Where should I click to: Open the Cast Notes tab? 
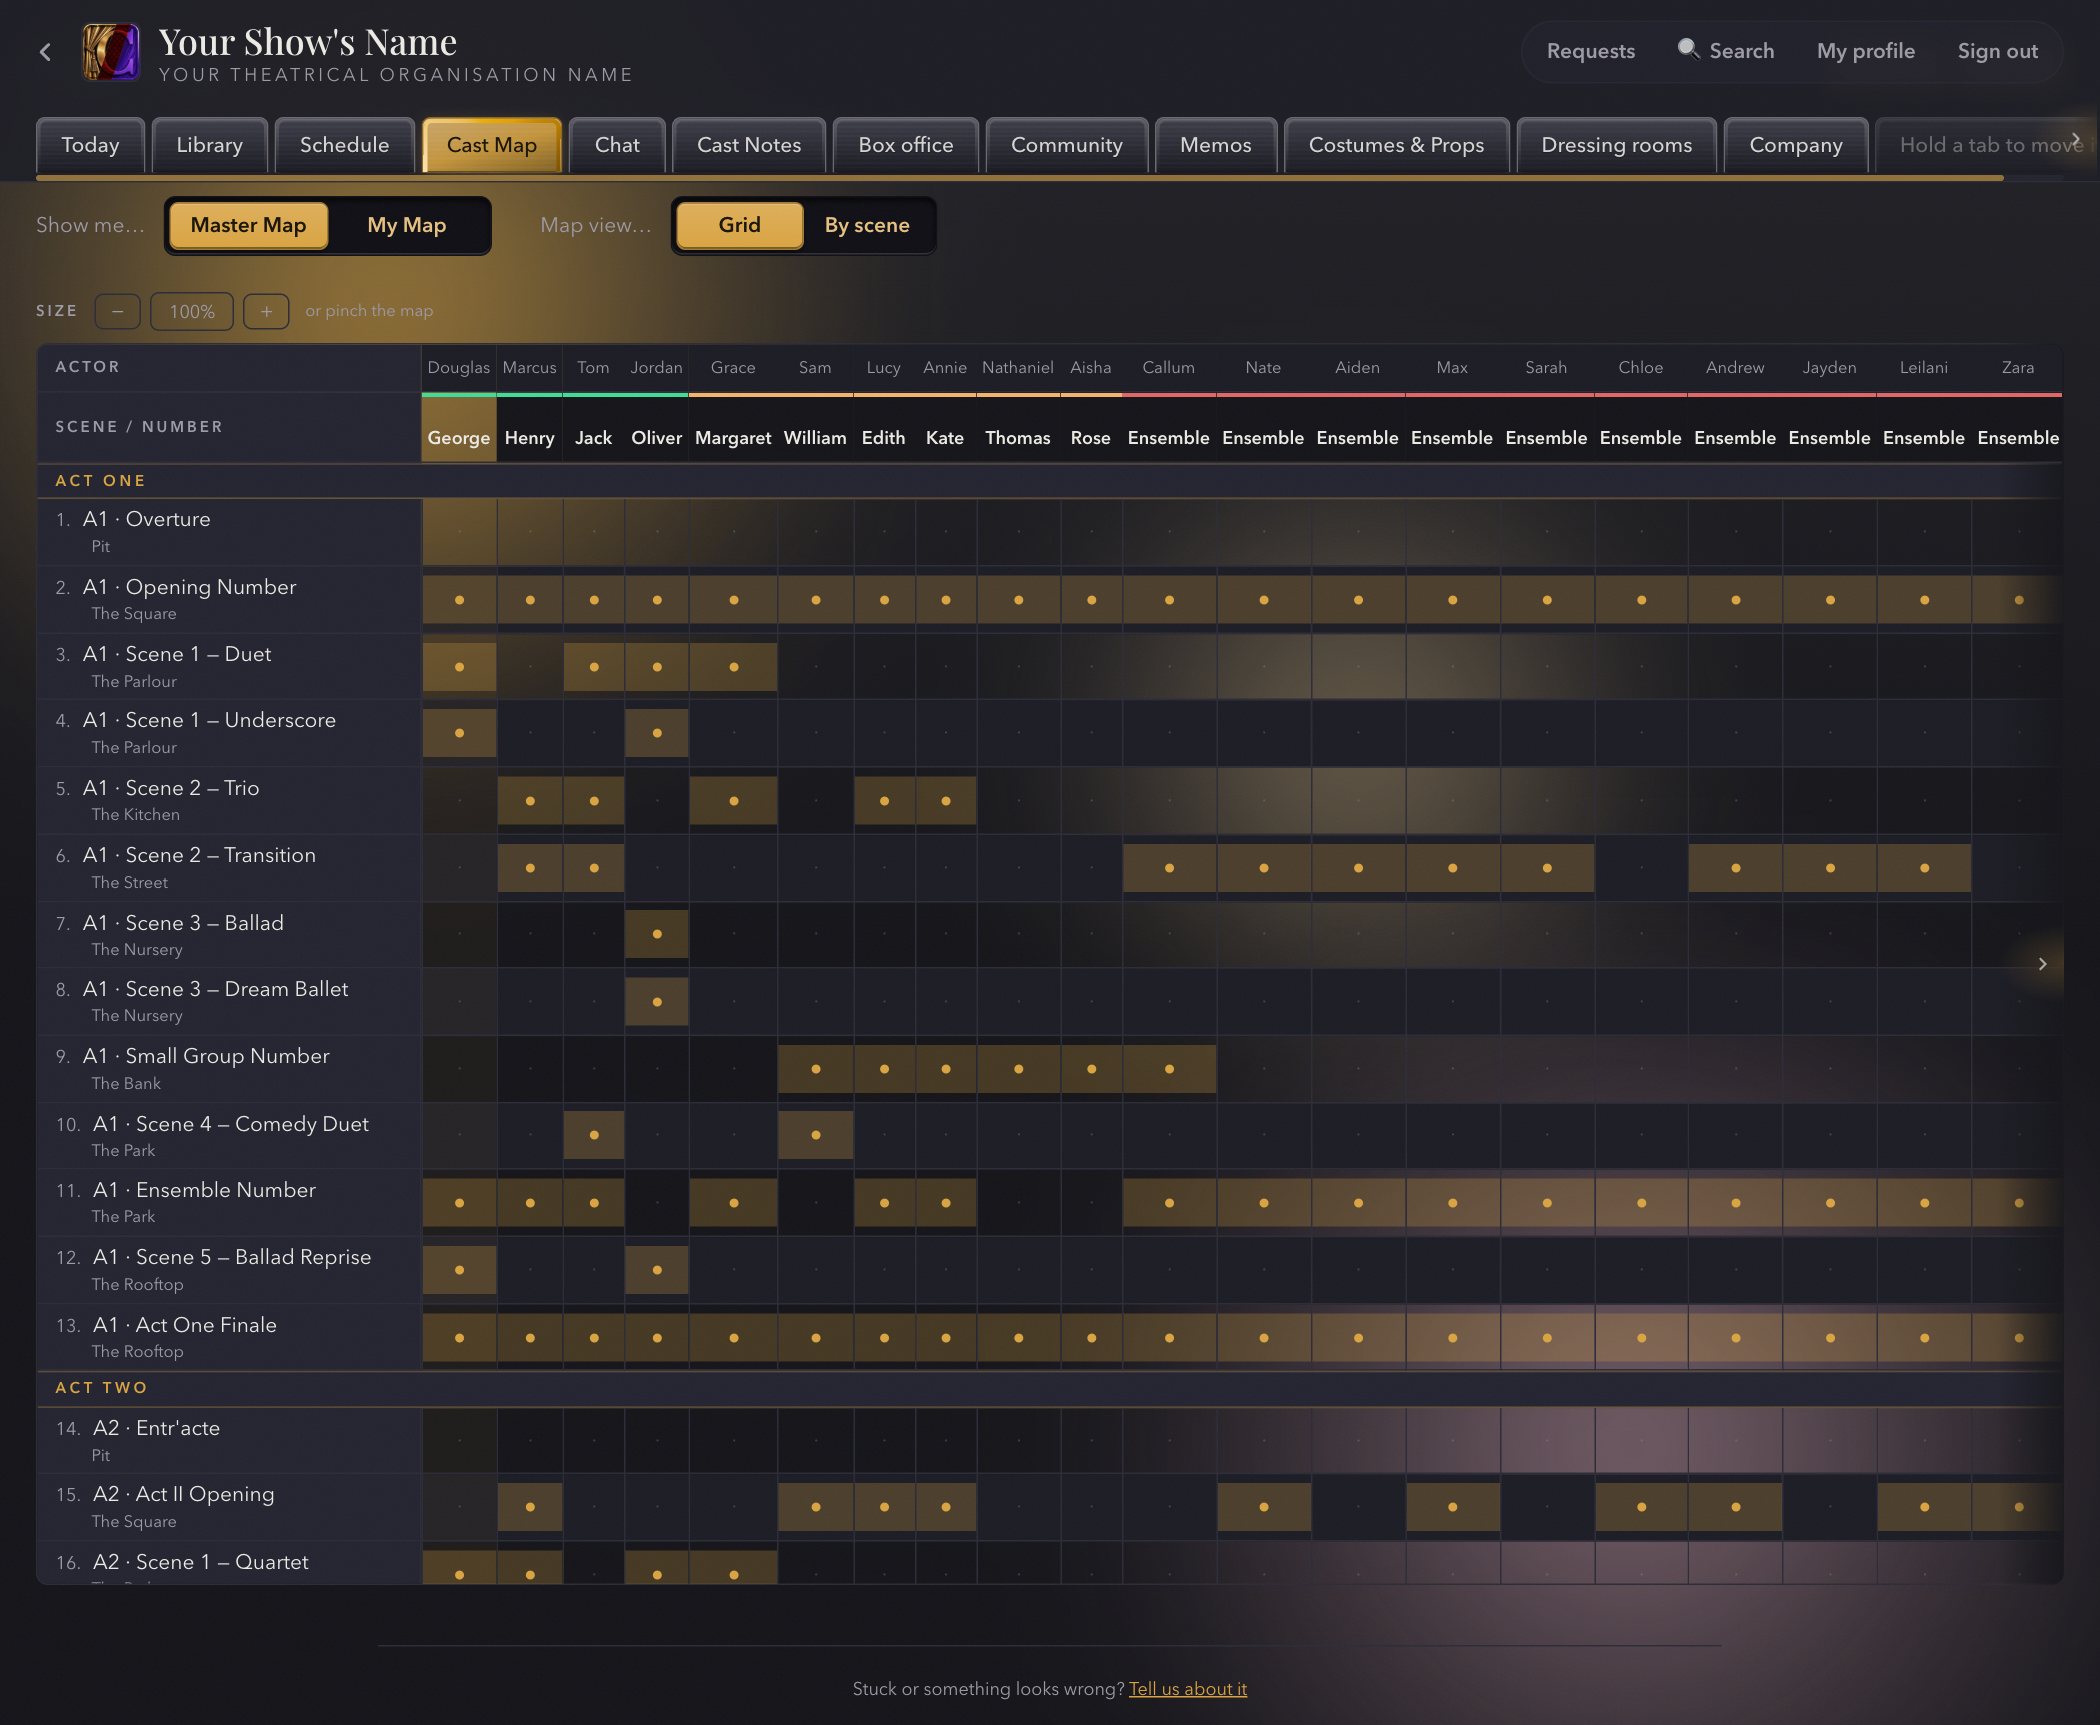(749, 146)
